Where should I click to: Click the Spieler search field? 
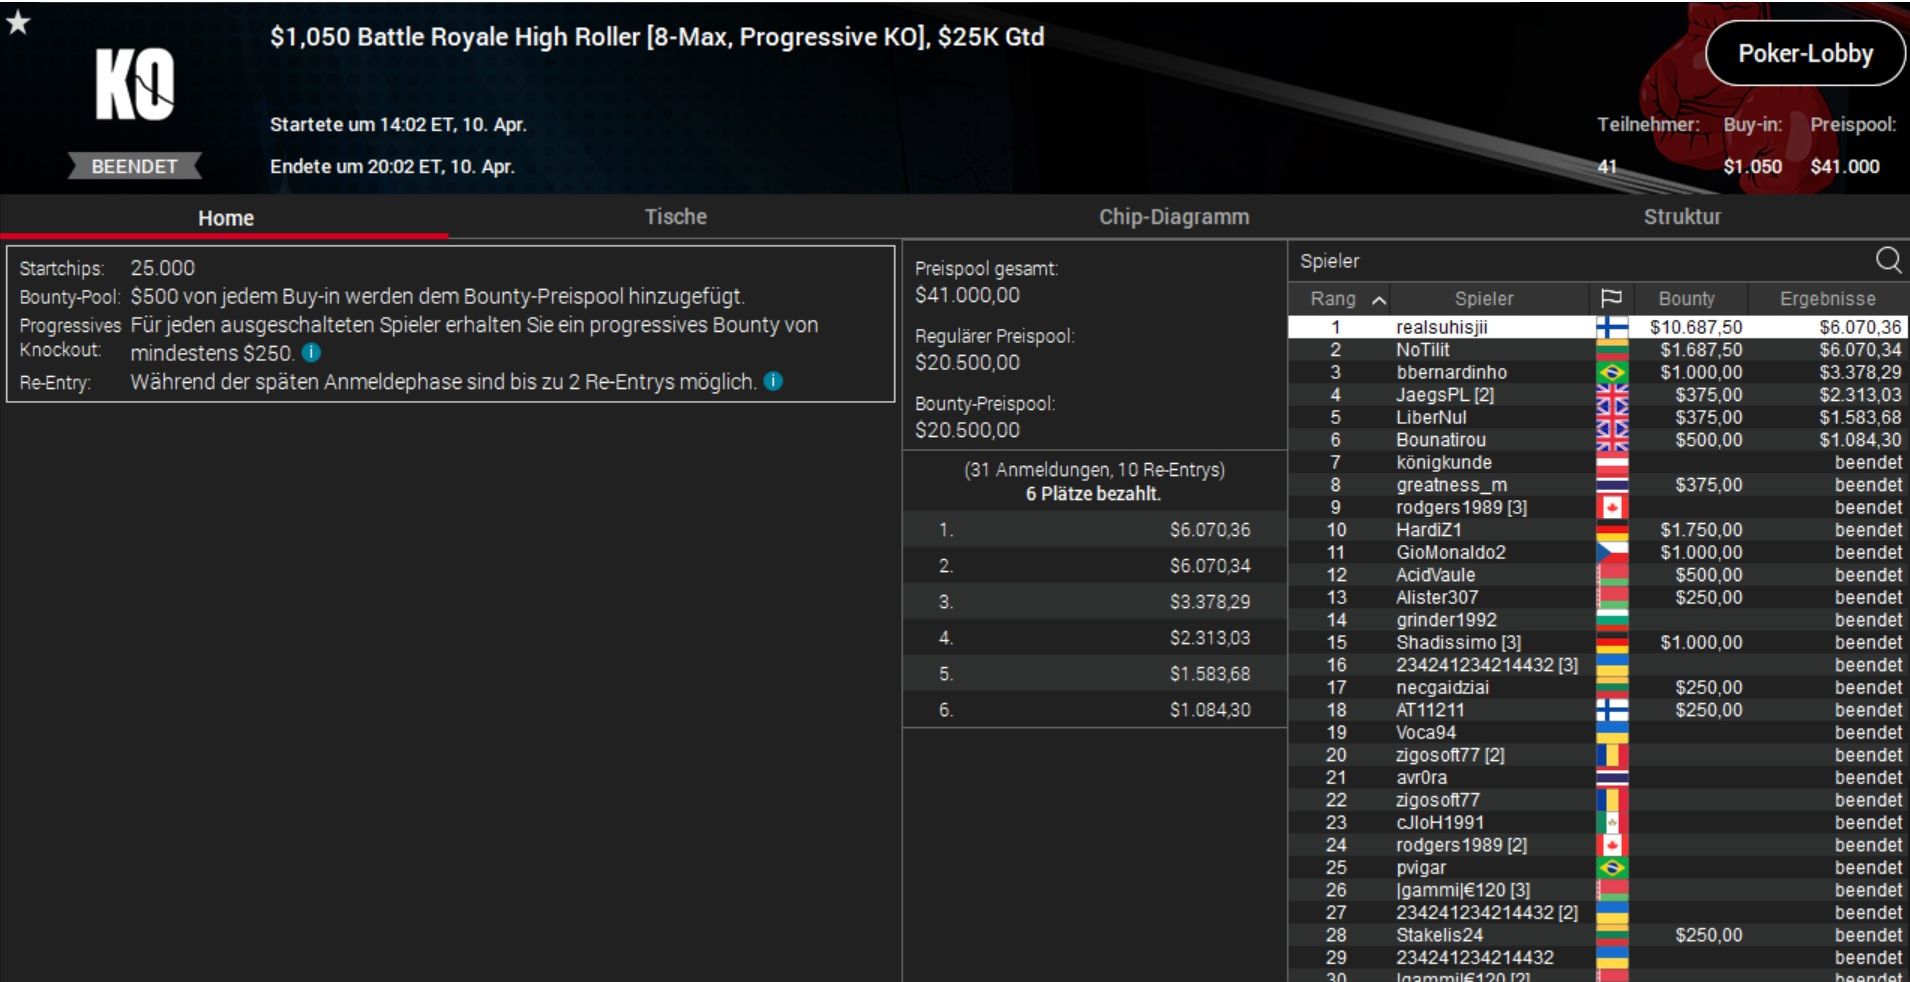1580,261
